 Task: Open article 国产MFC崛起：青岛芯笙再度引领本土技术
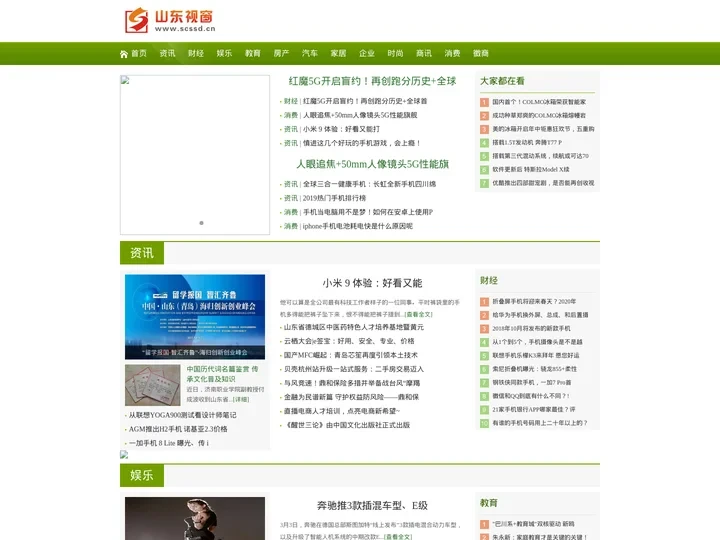click(351, 355)
